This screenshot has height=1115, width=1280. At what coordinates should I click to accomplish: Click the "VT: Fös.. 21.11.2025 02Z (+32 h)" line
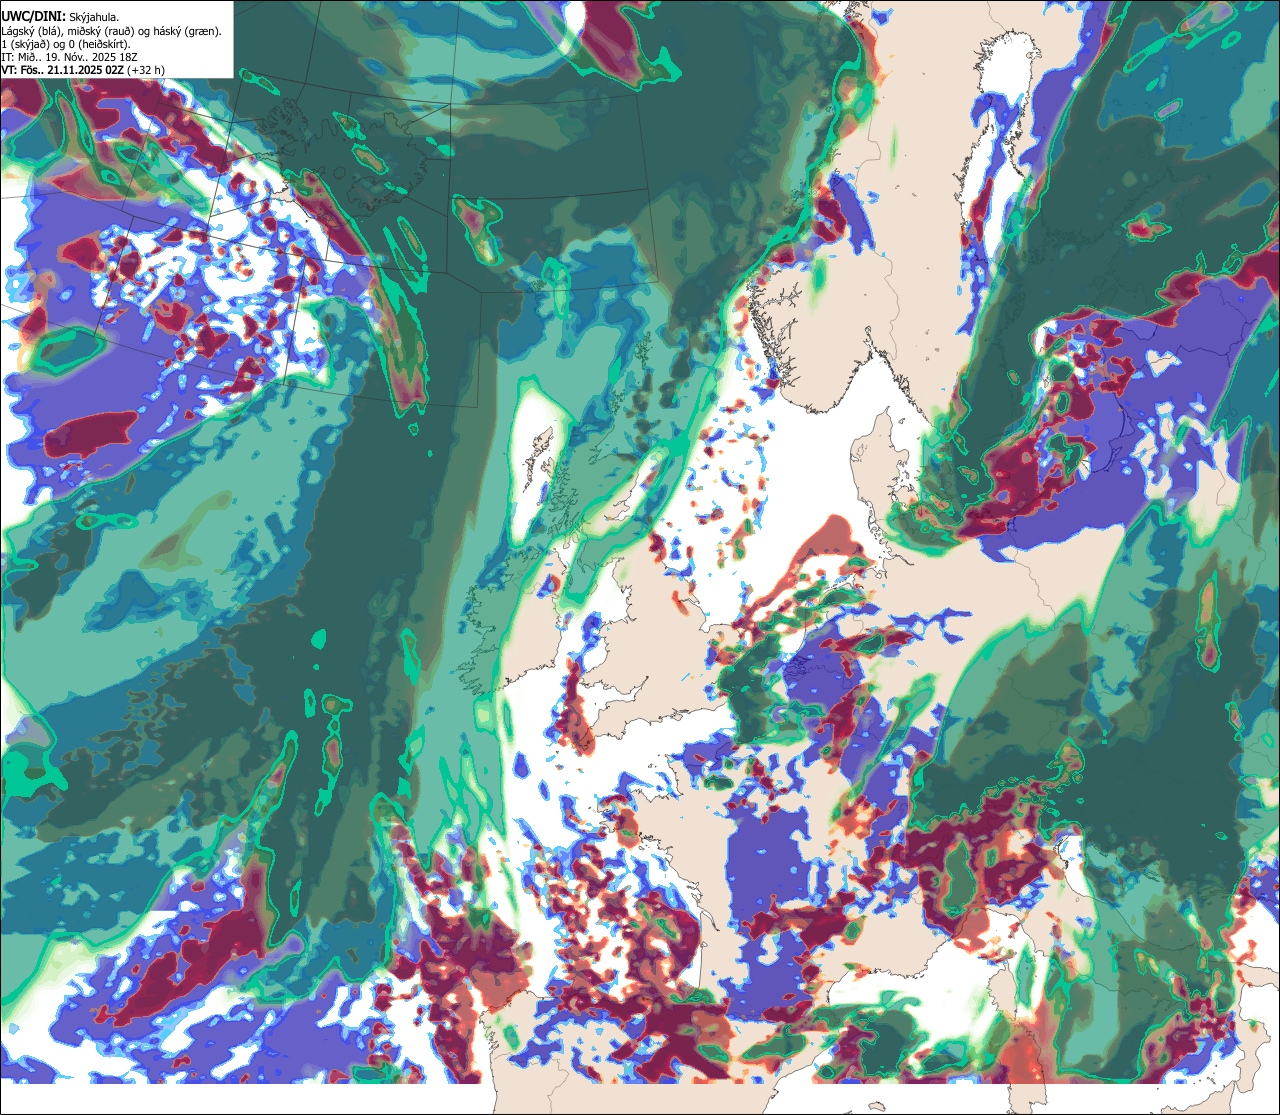coord(84,70)
